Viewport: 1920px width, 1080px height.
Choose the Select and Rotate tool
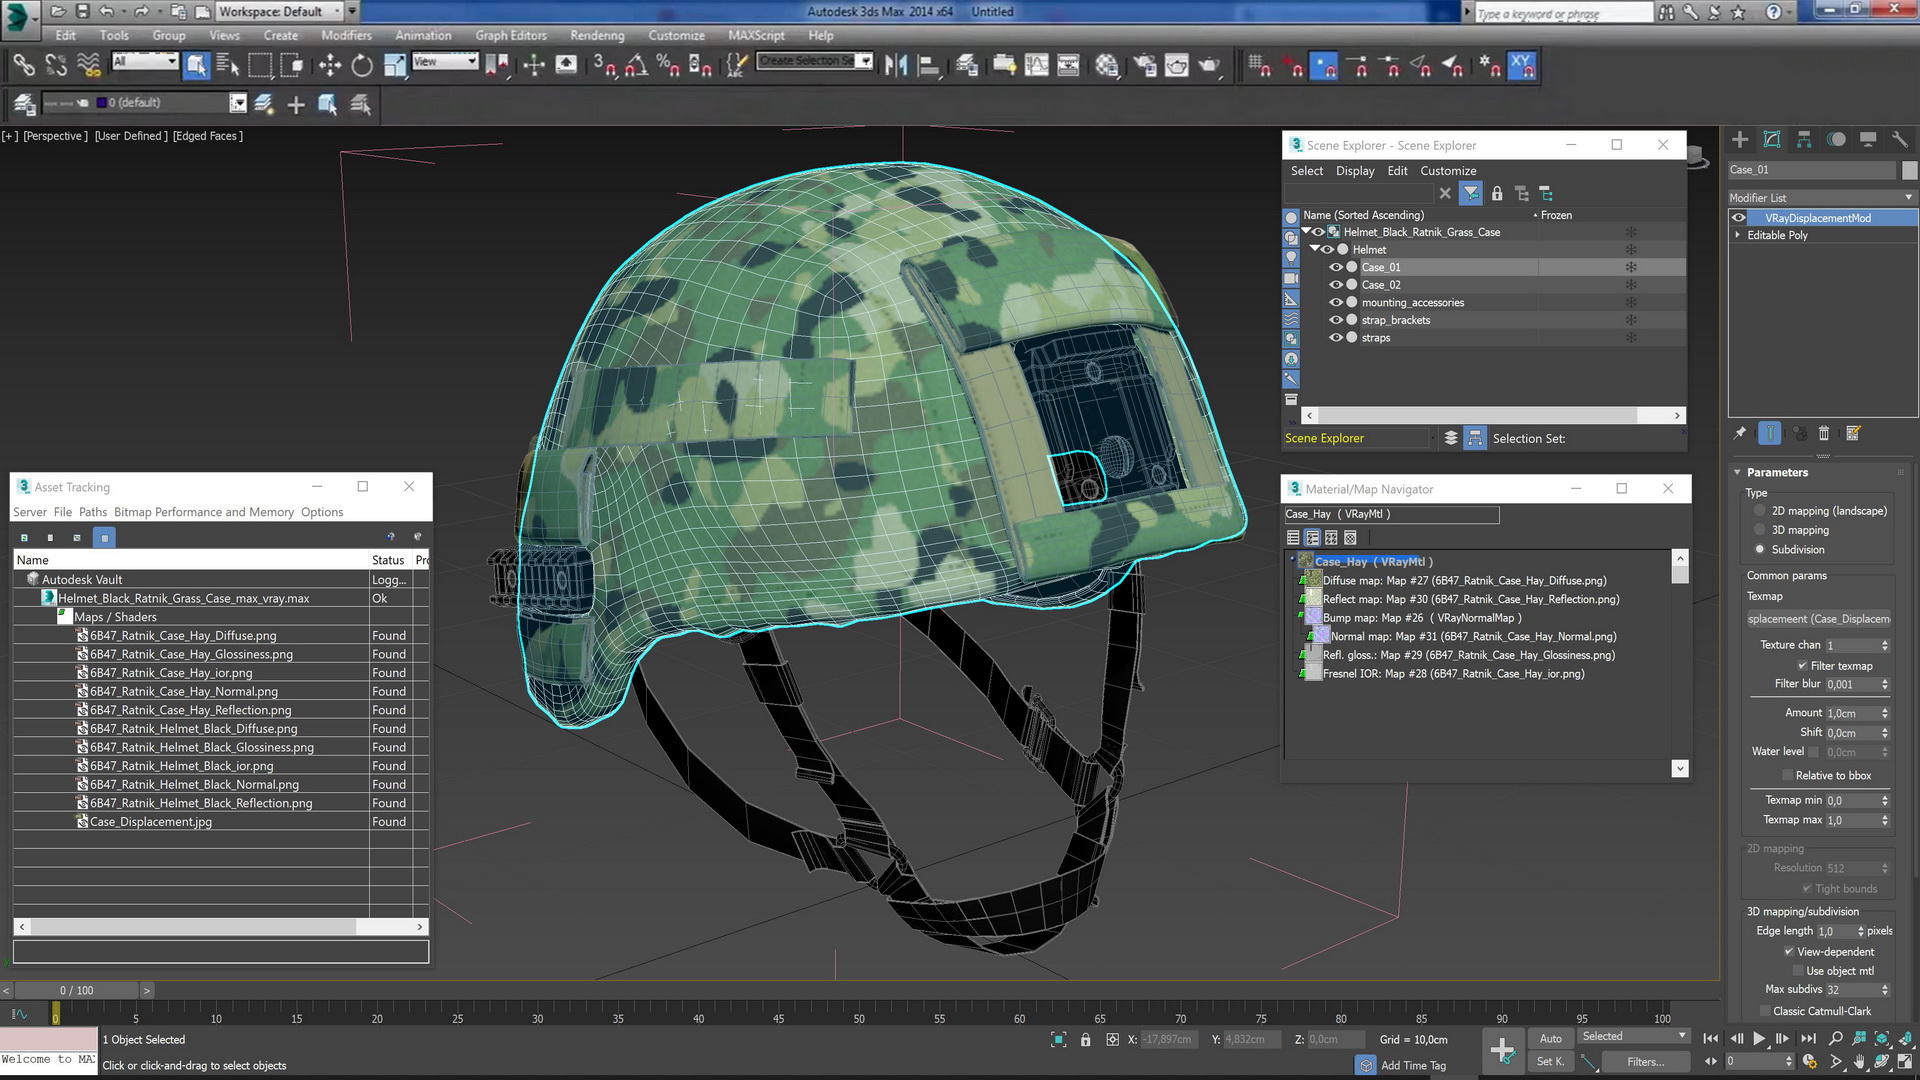coord(362,66)
